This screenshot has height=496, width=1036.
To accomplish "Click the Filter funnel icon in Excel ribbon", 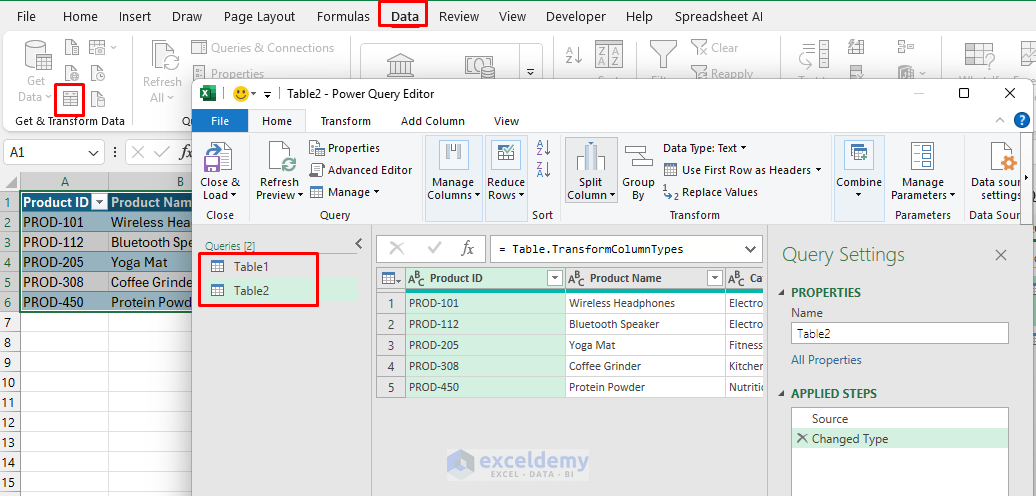I will (x=663, y=54).
